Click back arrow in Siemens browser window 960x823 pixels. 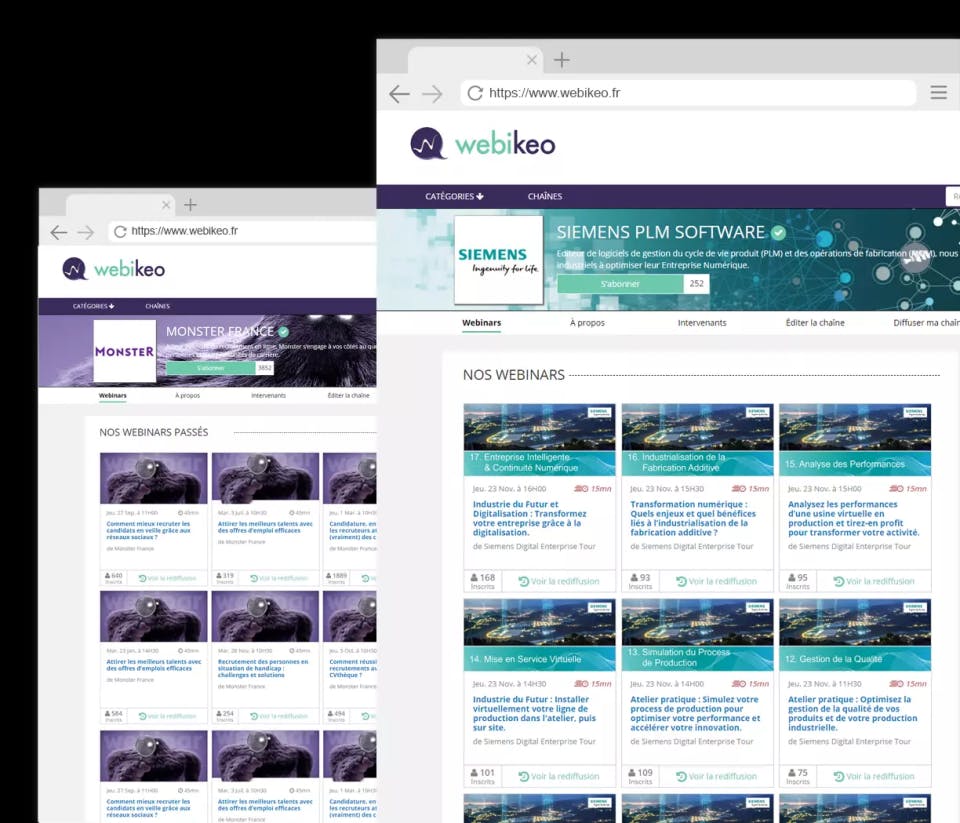coord(399,94)
